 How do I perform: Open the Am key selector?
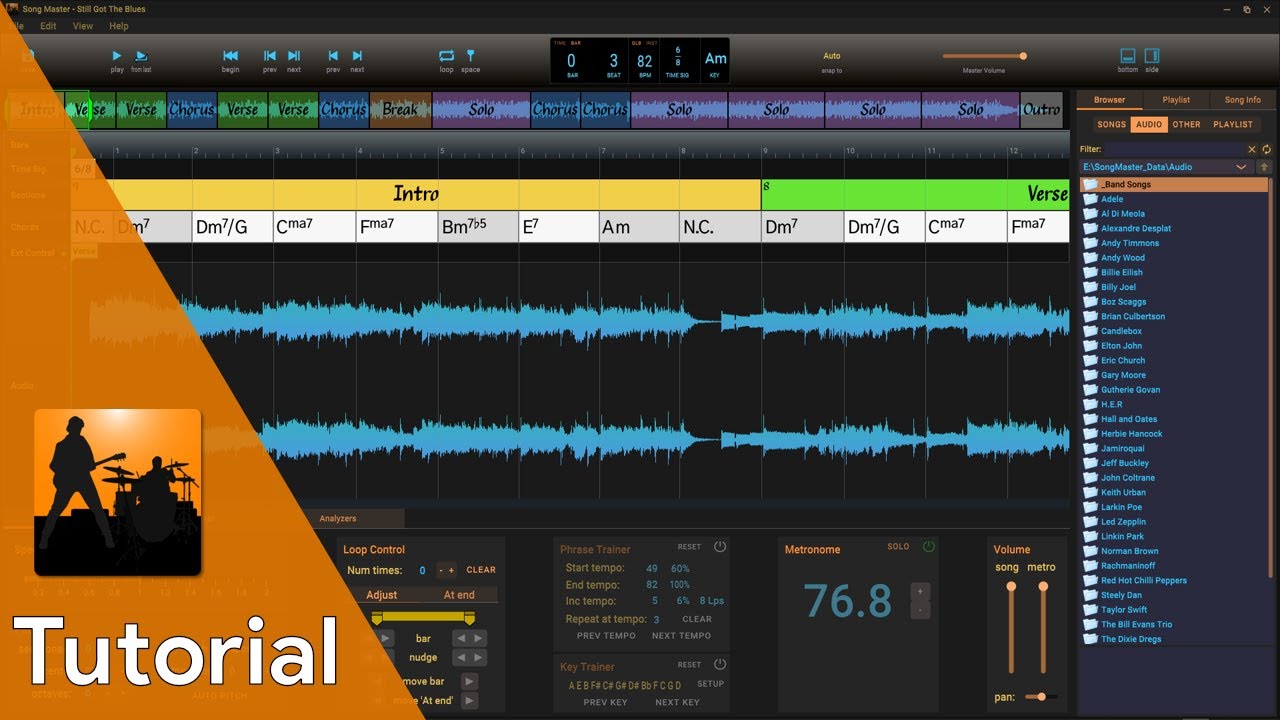tap(716, 58)
